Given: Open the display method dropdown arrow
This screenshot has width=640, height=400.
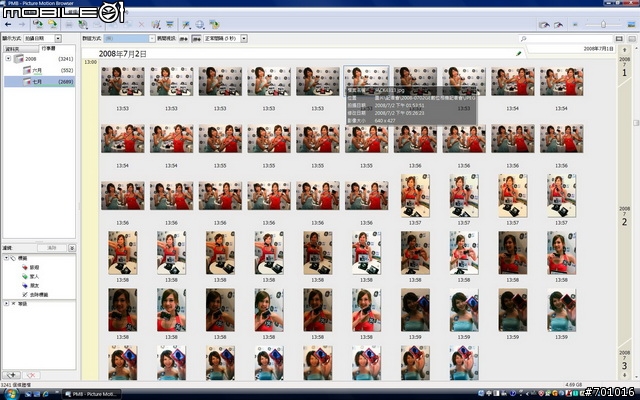Looking at the screenshot, I should tap(58, 38).
